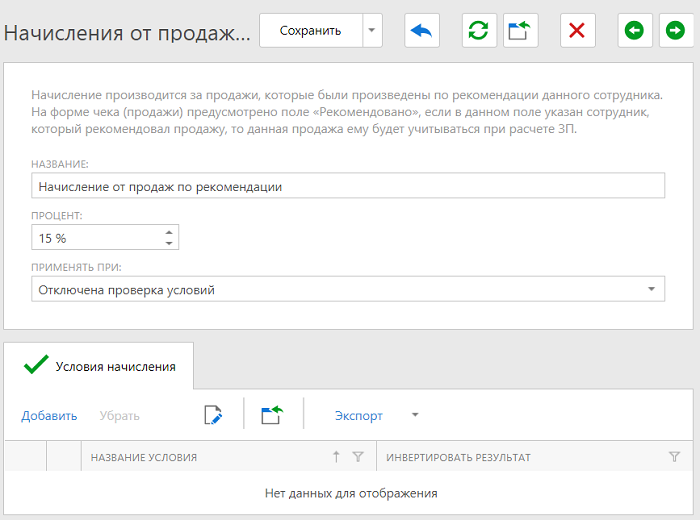
Task: Click the green refresh arrows icon
Action: [x=479, y=30]
